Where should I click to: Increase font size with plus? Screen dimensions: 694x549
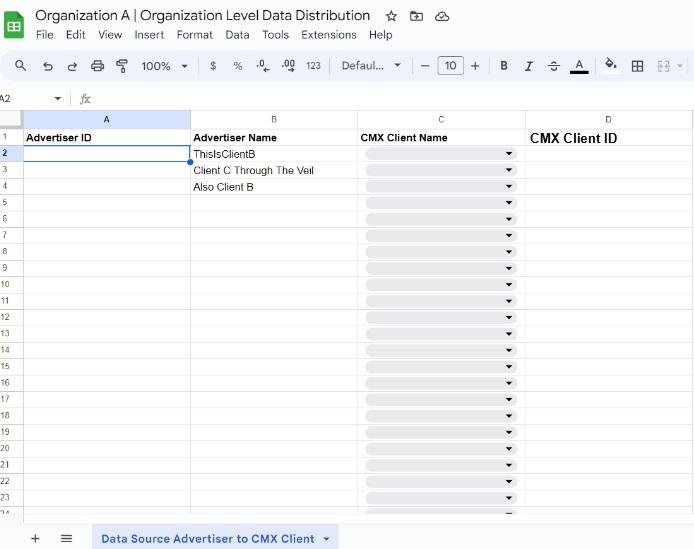click(x=475, y=66)
